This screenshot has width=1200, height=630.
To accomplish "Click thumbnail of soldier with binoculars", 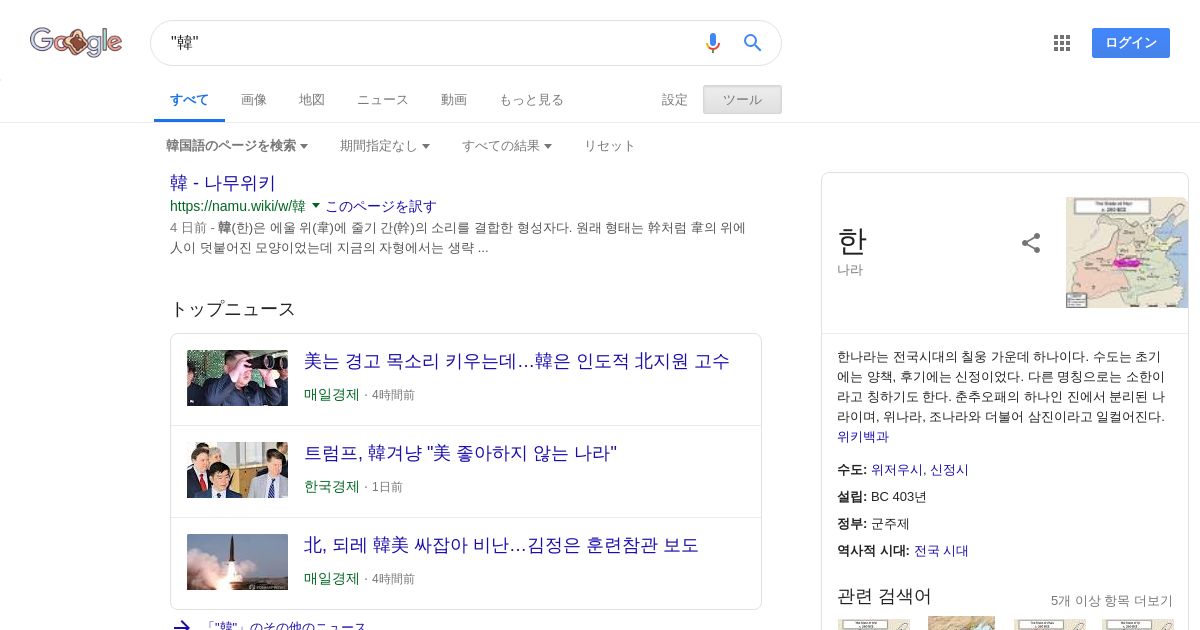I will (x=237, y=378).
